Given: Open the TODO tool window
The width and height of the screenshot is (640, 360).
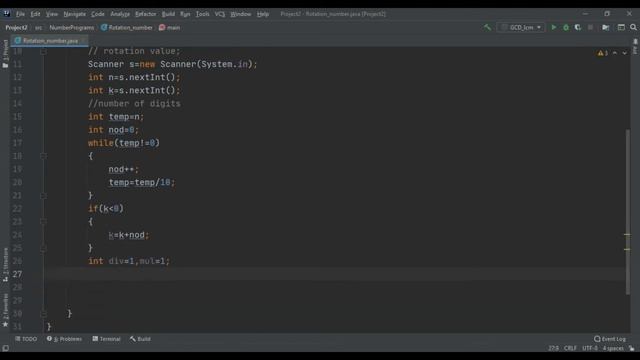Looking at the screenshot, I should (26, 339).
